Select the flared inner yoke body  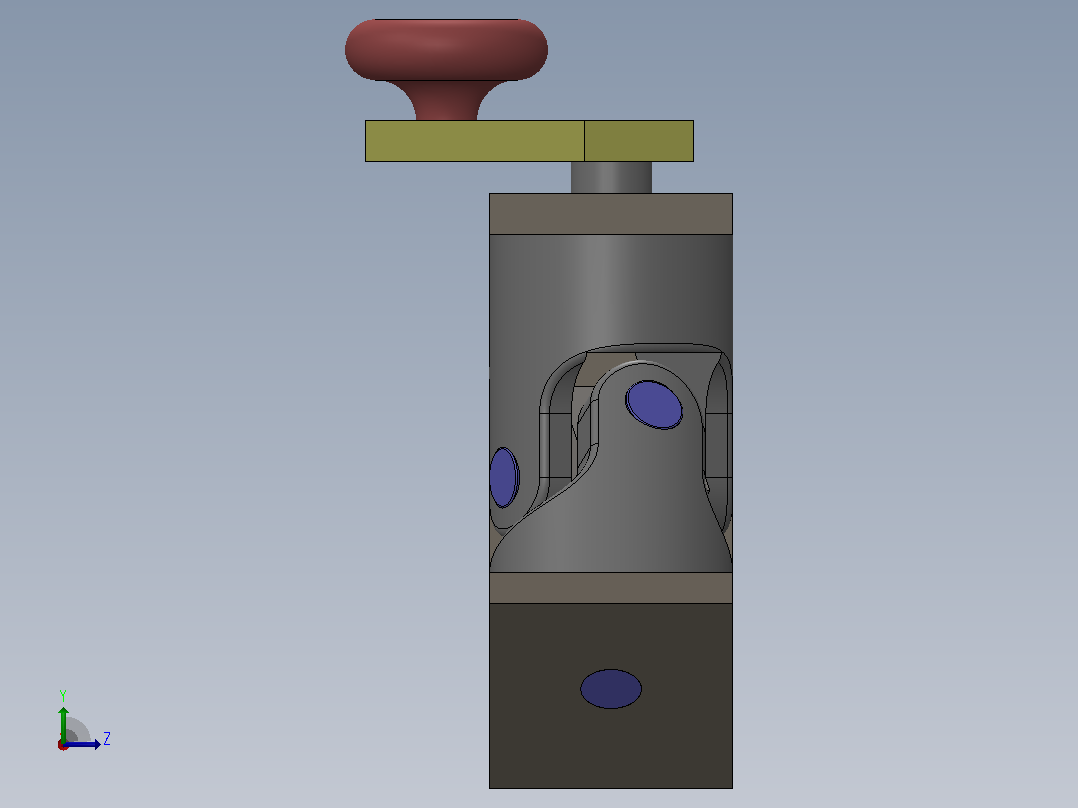[619, 509]
